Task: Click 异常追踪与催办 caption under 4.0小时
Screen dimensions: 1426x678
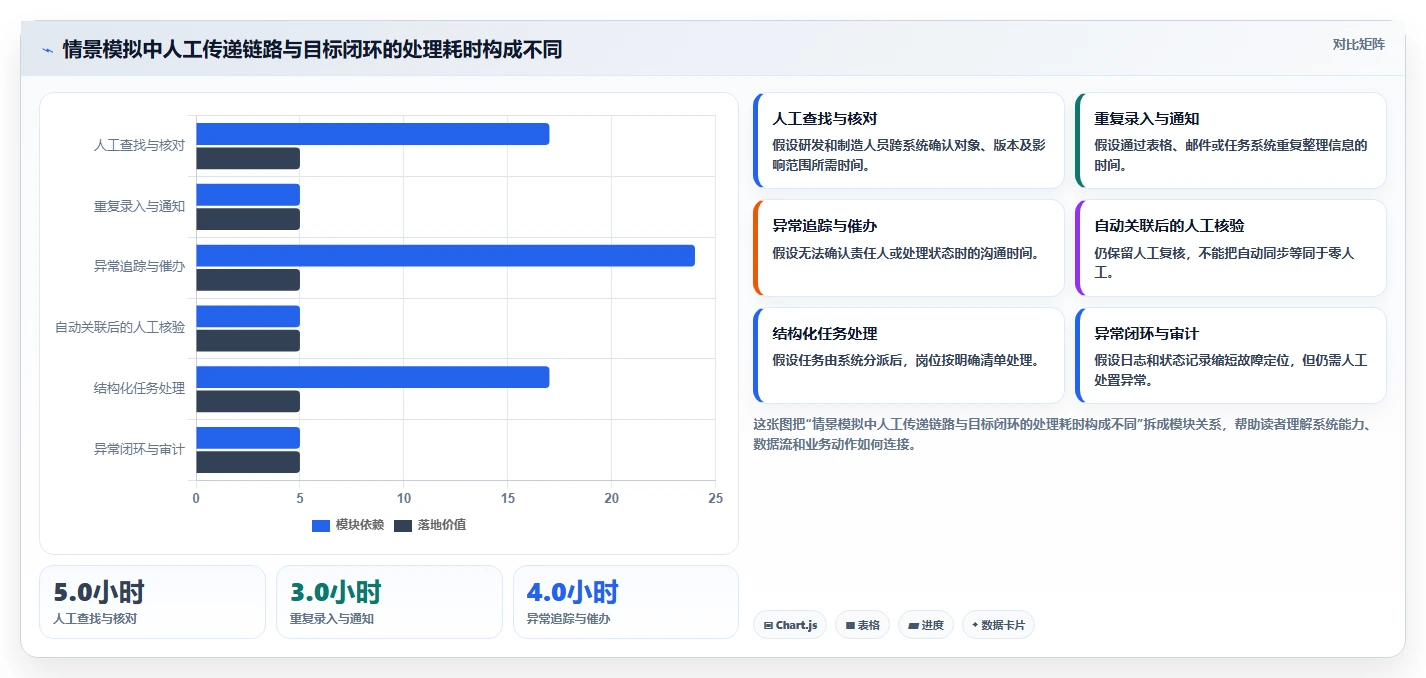Action: click(569, 619)
